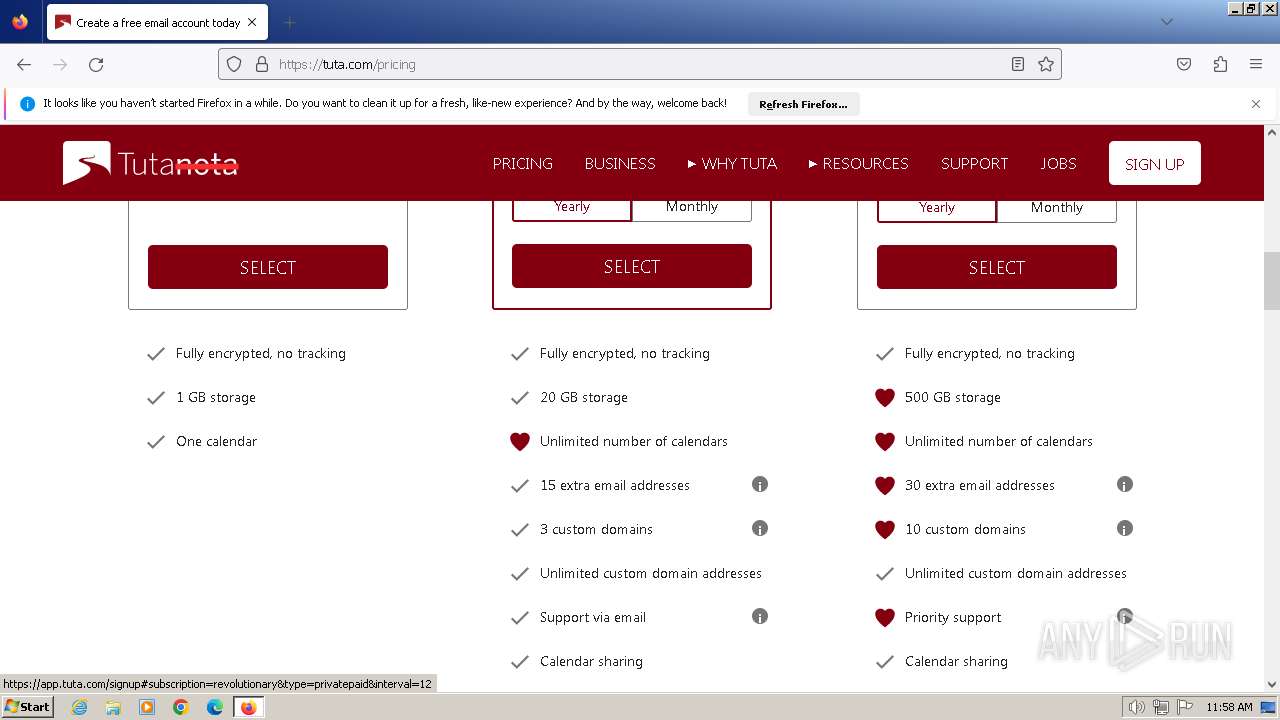
Task: Click 'One calendar' feature text
Action: 217,441
